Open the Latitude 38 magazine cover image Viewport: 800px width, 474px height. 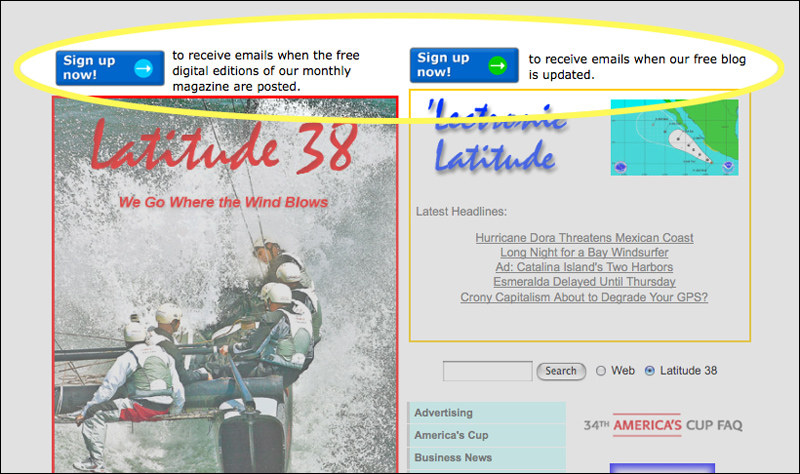coord(225,285)
